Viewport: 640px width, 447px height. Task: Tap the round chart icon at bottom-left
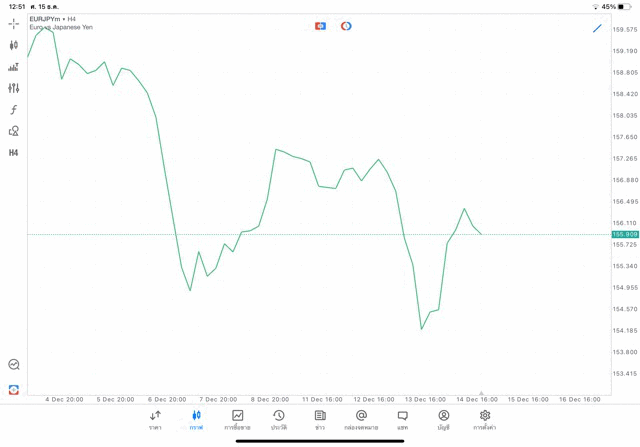pyautogui.click(x=13, y=365)
